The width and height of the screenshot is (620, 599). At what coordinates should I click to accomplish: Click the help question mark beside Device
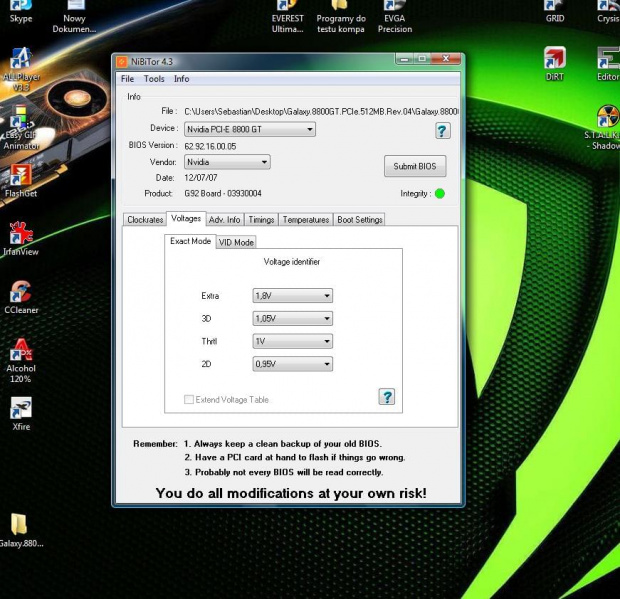(442, 130)
